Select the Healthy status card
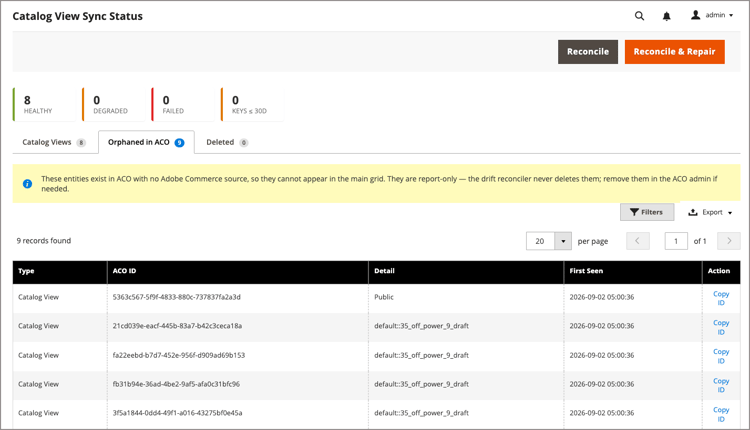Screen dimensions: 750x430 (42, 104)
